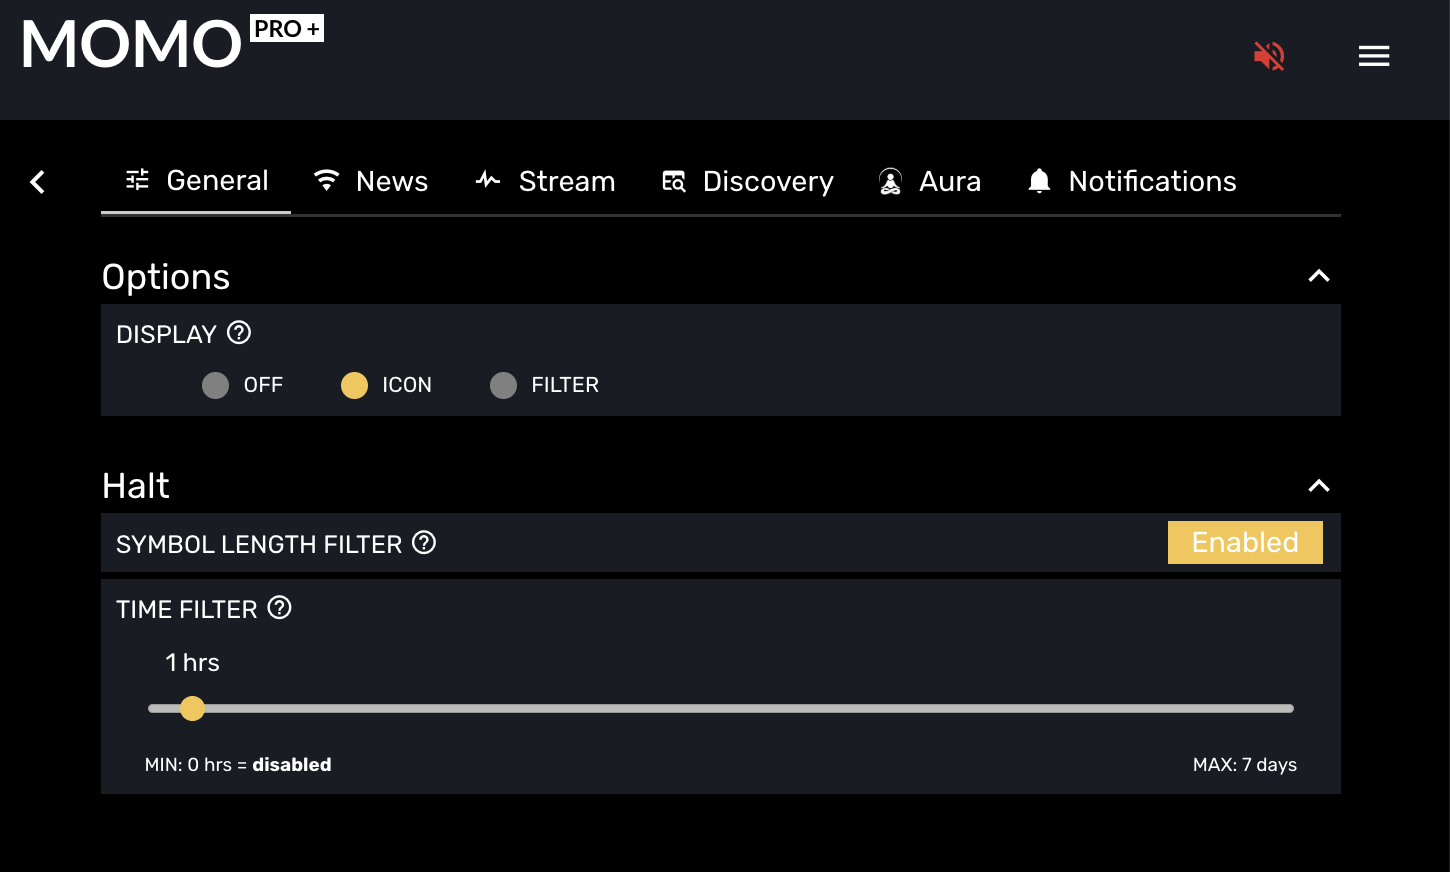The width and height of the screenshot is (1450, 872).
Task: Collapse the Halt section
Action: [x=1318, y=486]
